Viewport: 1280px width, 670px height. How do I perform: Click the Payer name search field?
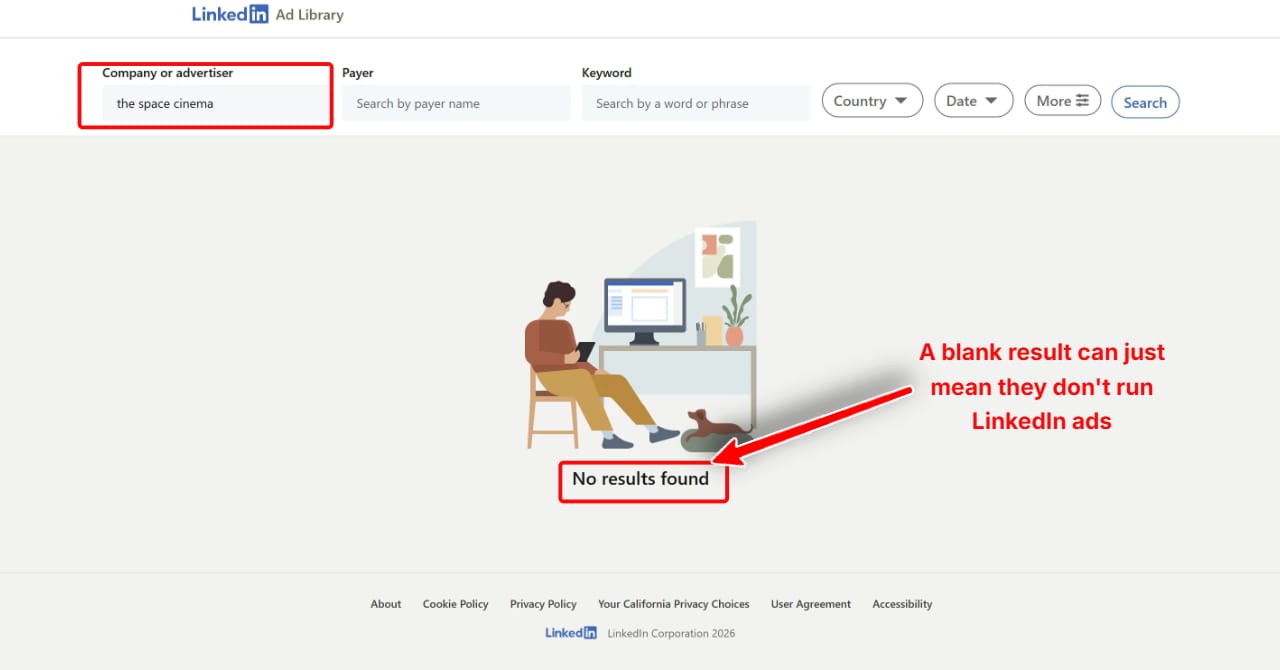456,103
